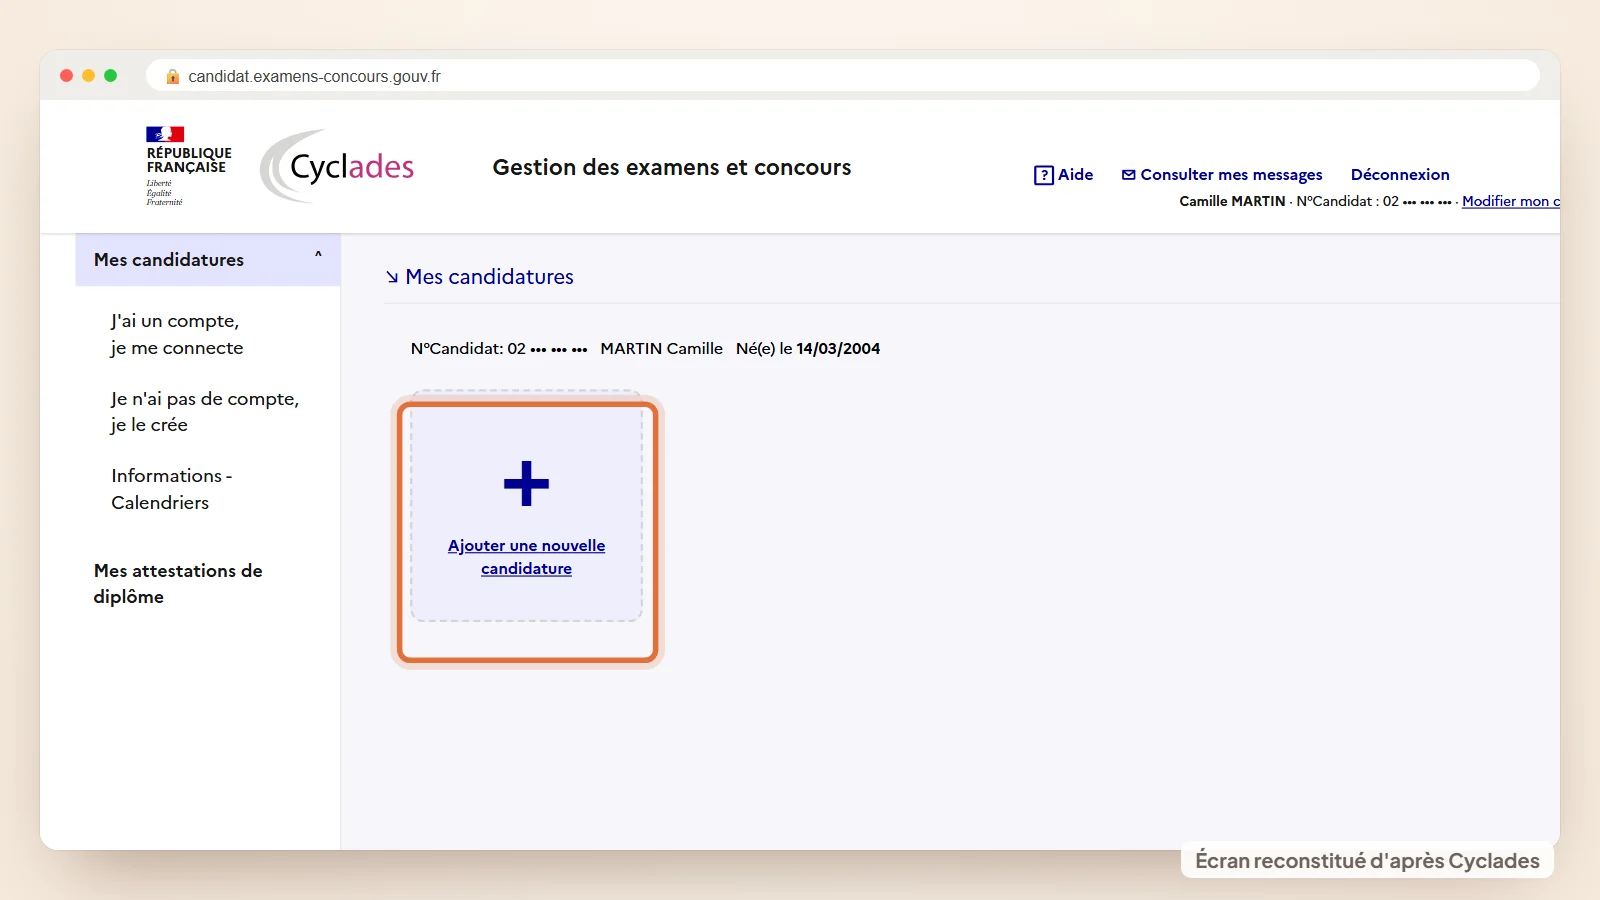
Task: Open "J'ai un compte, je me connecte"
Action: pos(177,334)
